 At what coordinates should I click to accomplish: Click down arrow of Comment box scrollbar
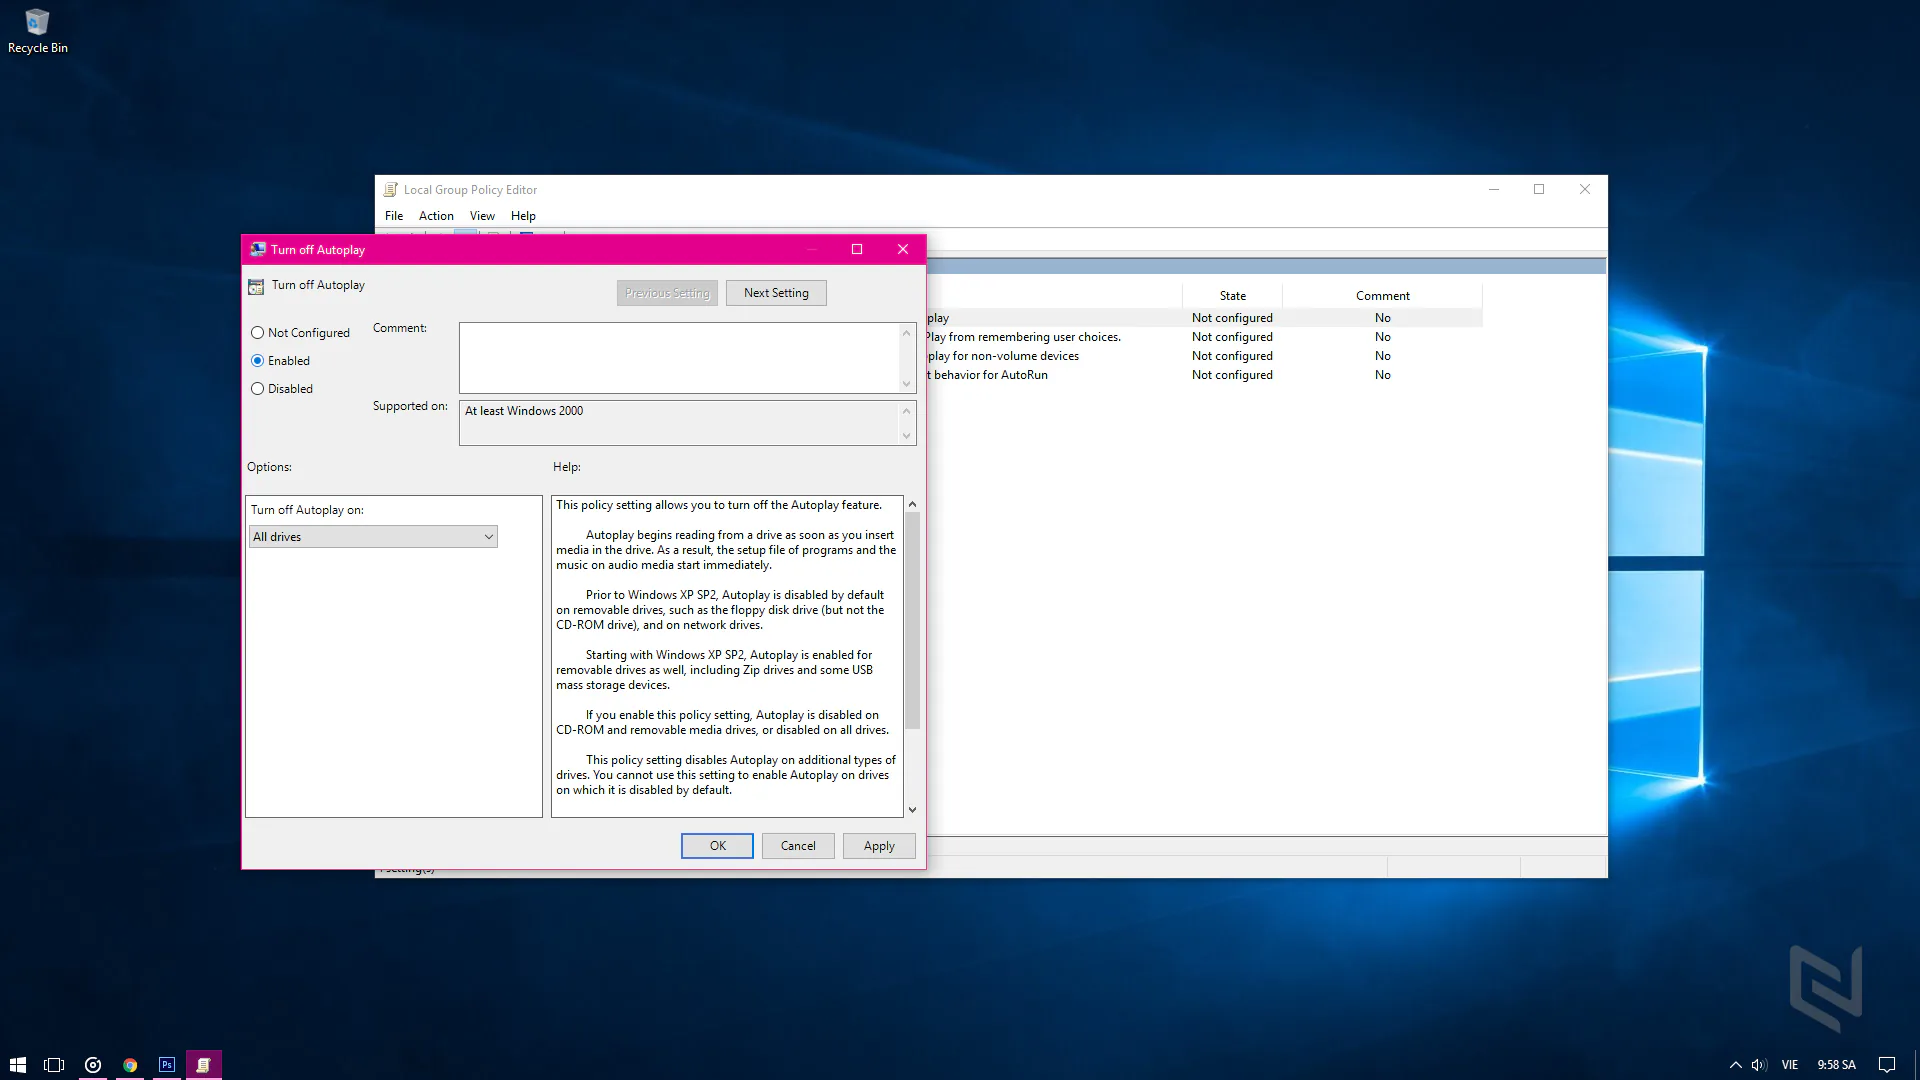coord(907,384)
